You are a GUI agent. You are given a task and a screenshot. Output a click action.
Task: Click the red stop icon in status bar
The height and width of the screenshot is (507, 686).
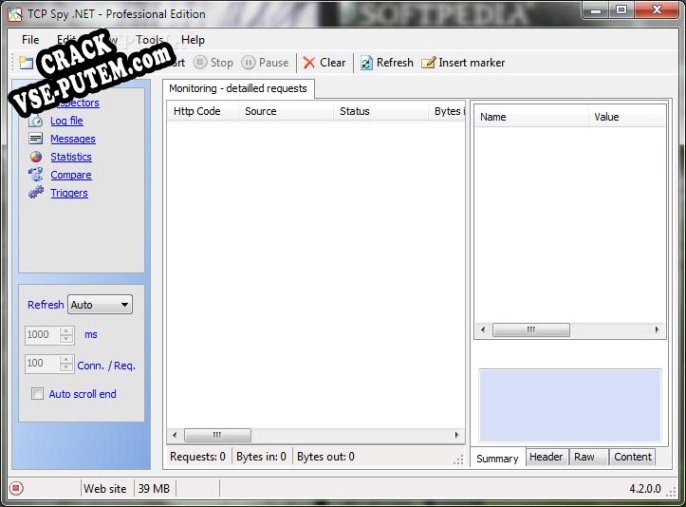pyautogui.click(x=16, y=488)
